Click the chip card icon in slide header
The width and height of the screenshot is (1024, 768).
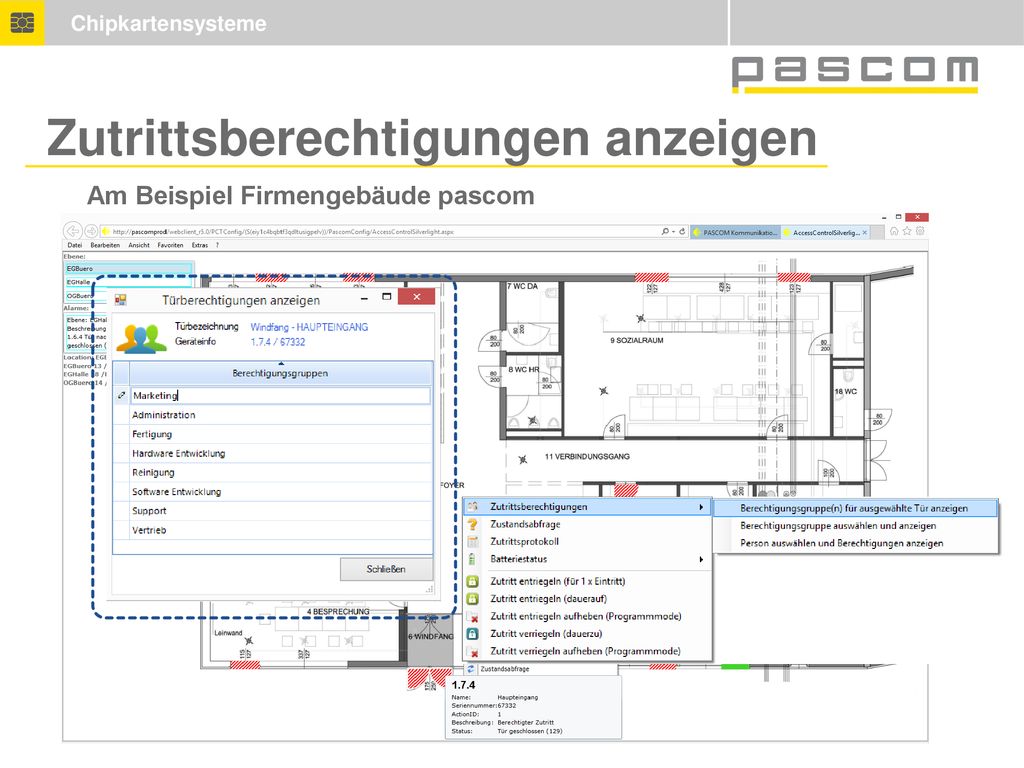click(22, 23)
